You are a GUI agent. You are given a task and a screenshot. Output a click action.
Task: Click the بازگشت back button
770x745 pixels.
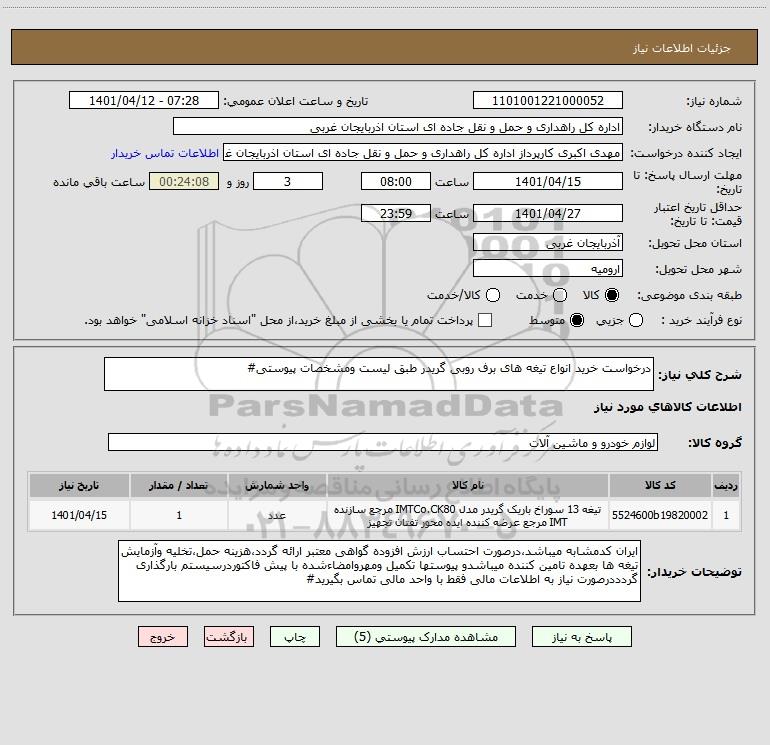(x=229, y=636)
